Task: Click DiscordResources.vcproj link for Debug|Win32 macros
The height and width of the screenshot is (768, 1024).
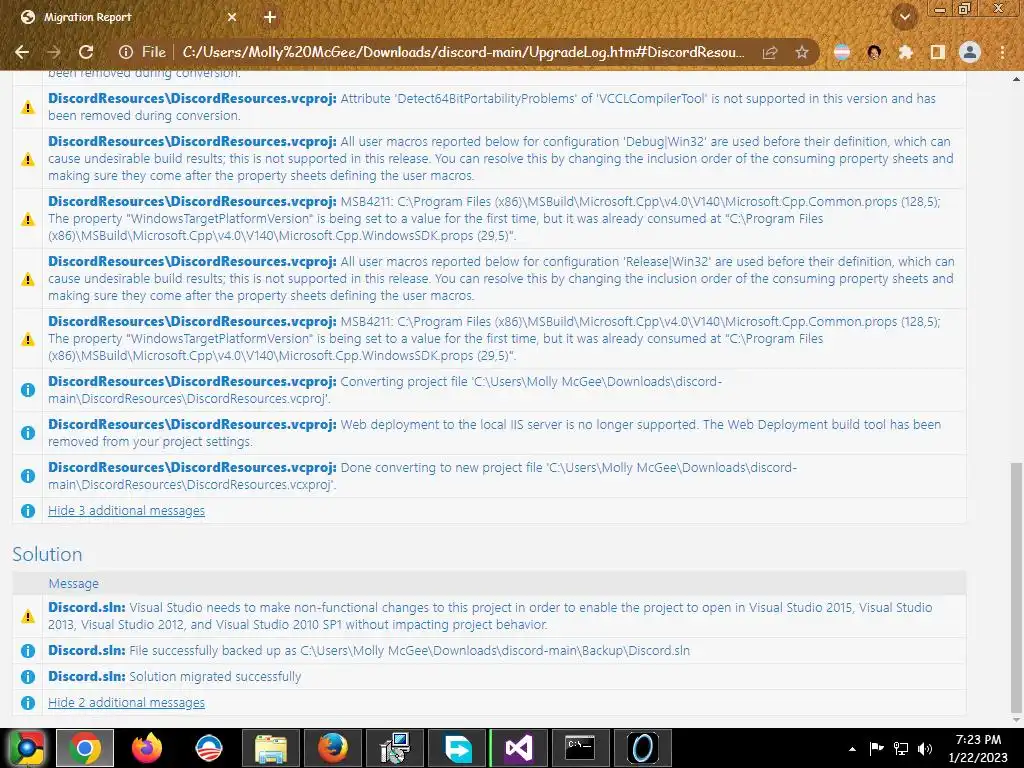Action: pyautogui.click(x=192, y=142)
